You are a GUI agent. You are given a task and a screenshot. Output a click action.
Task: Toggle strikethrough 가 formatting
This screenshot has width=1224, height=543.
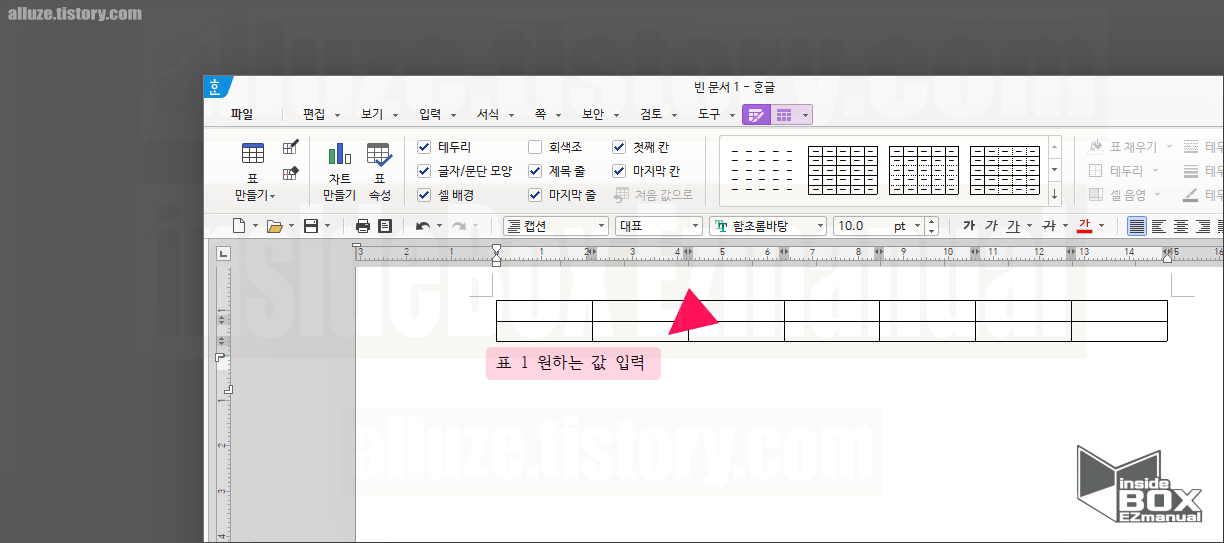coord(1049,226)
